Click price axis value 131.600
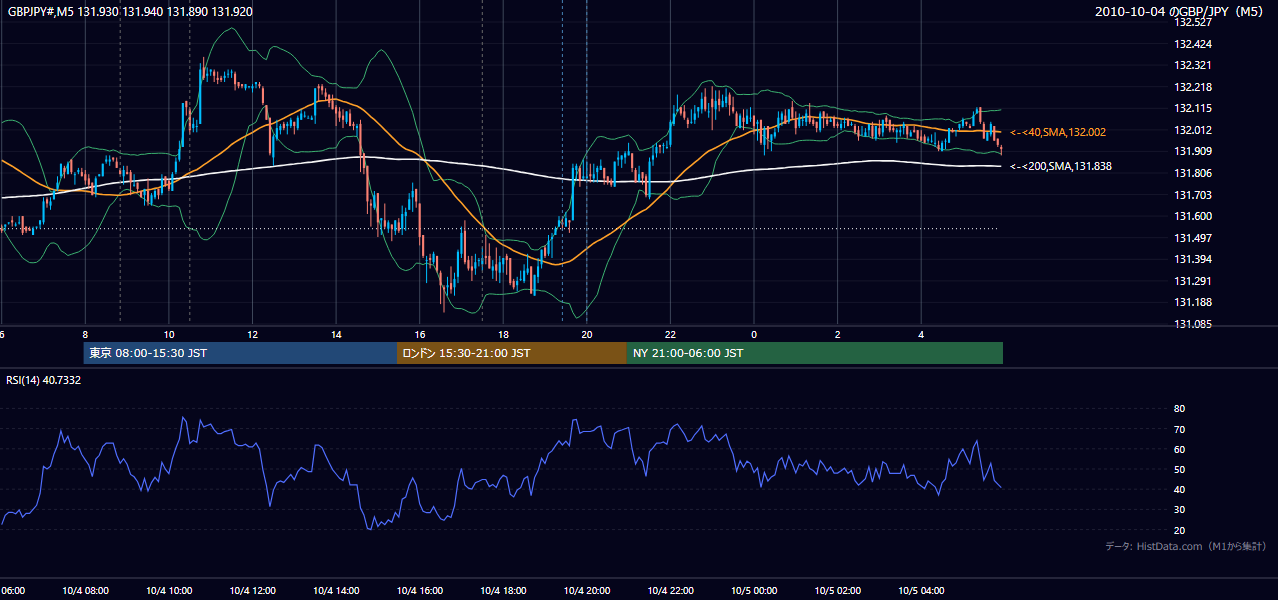The image size is (1278, 600). pos(1192,216)
